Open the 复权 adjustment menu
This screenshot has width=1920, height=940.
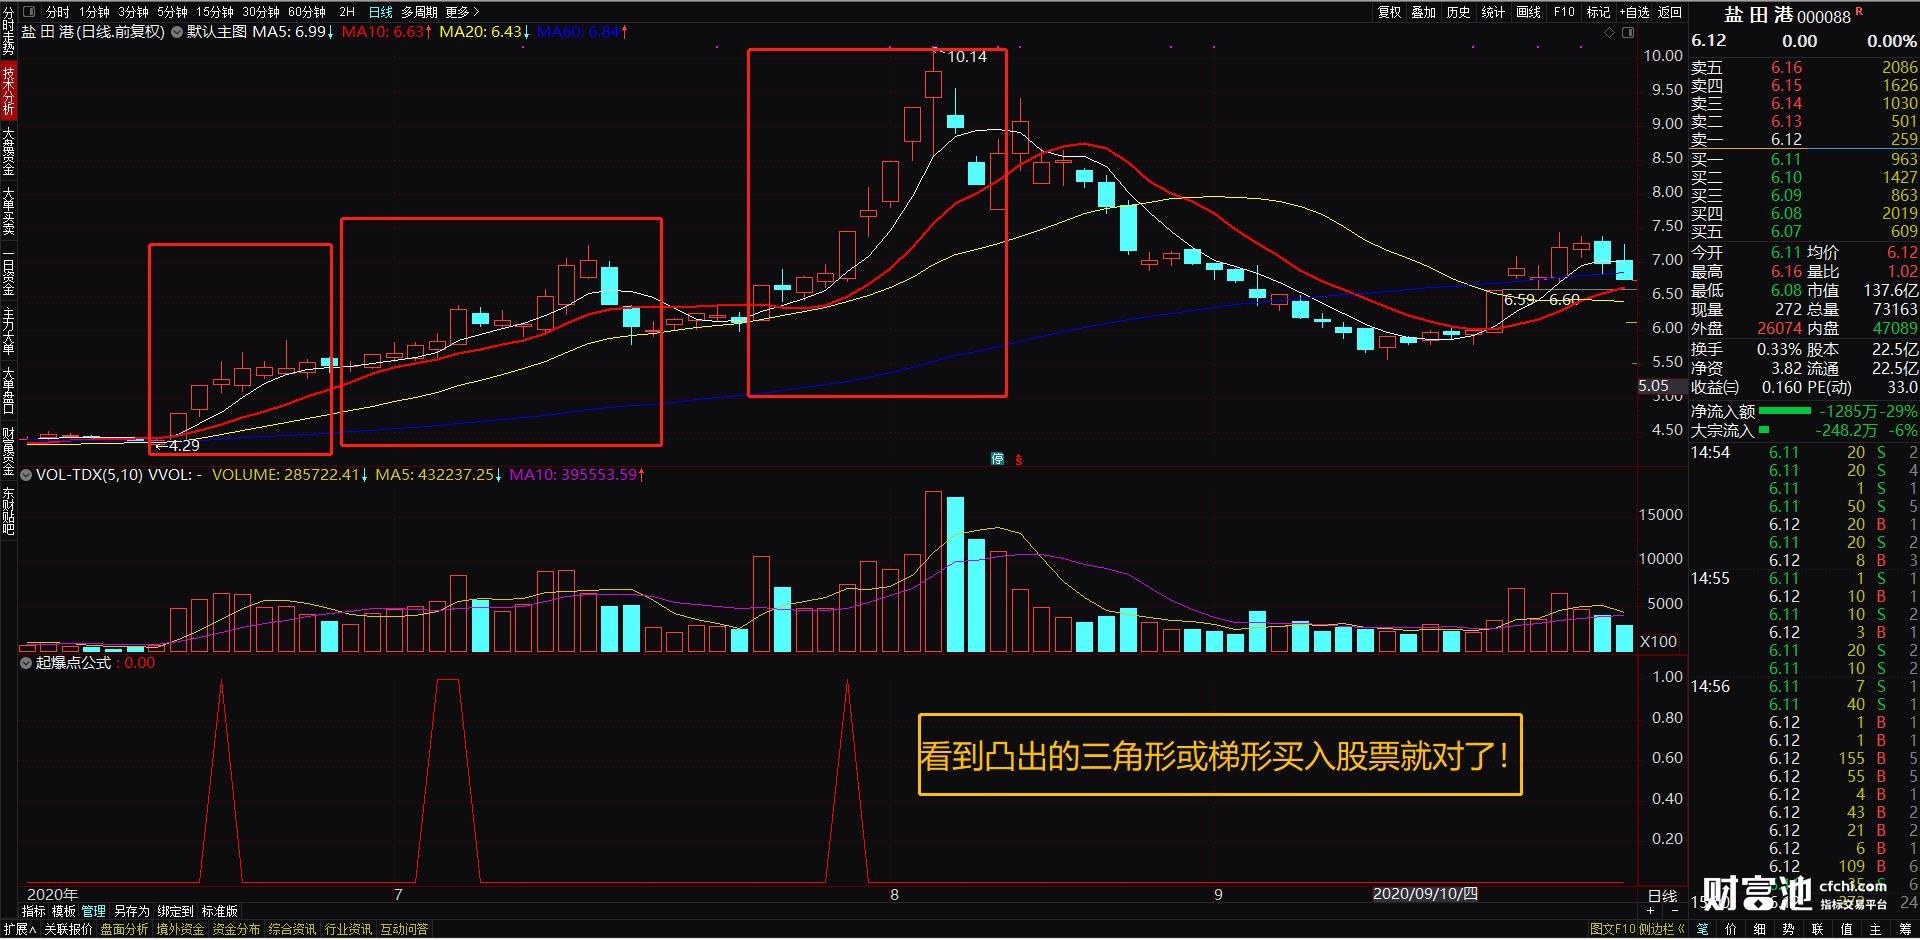point(1390,12)
